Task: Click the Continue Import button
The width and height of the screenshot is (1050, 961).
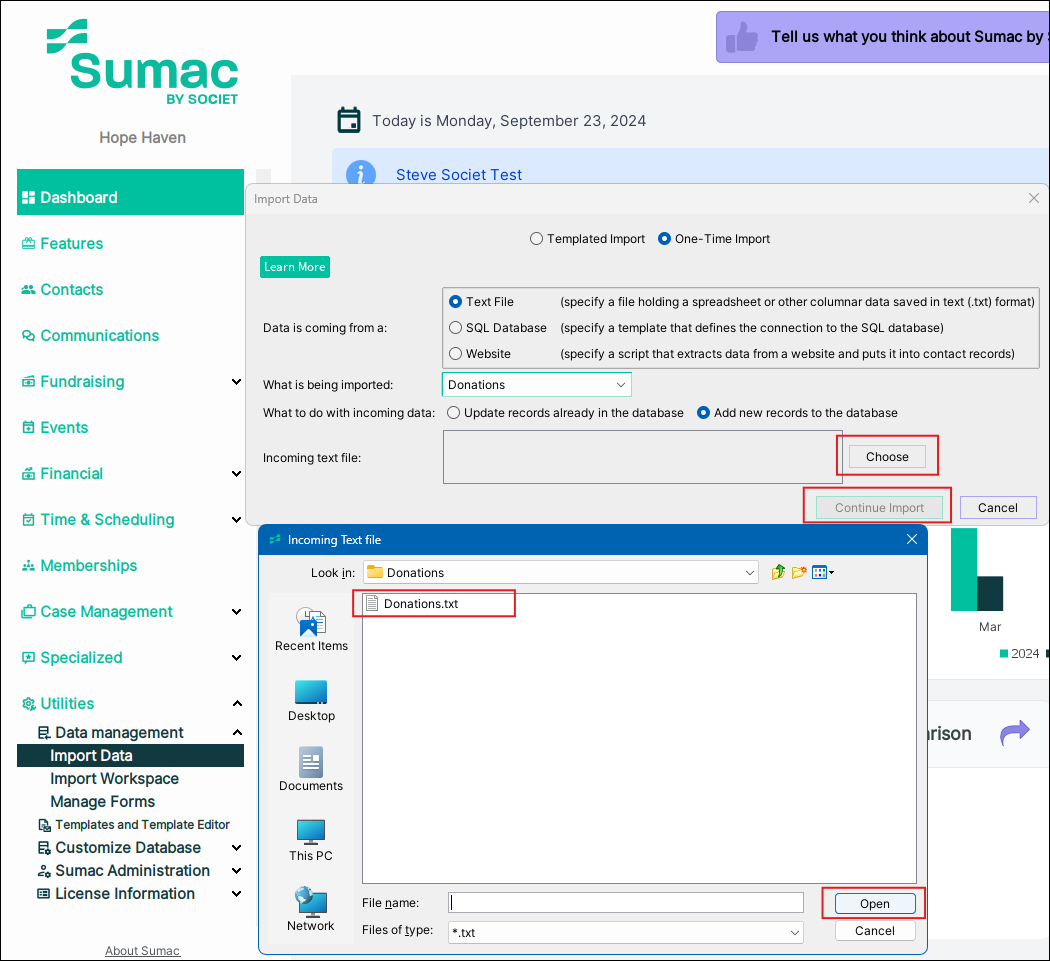Action: pyautogui.click(x=879, y=508)
